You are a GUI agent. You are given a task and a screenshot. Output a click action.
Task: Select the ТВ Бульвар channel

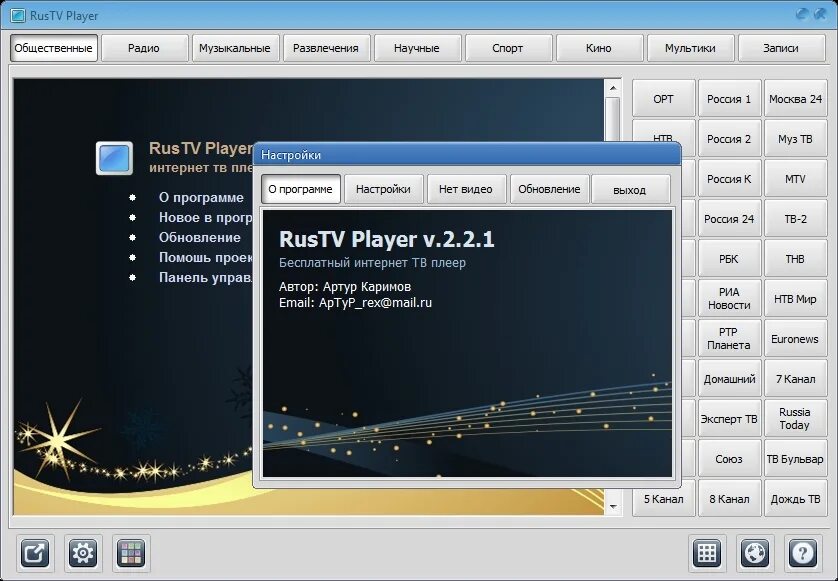tap(795, 459)
